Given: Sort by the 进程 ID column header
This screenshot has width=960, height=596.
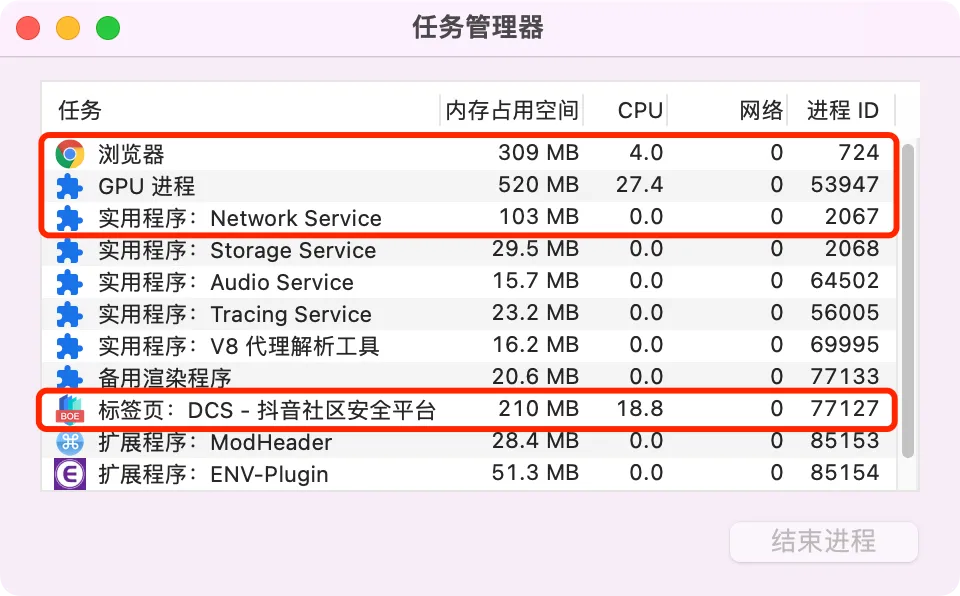Looking at the screenshot, I should click(842, 110).
